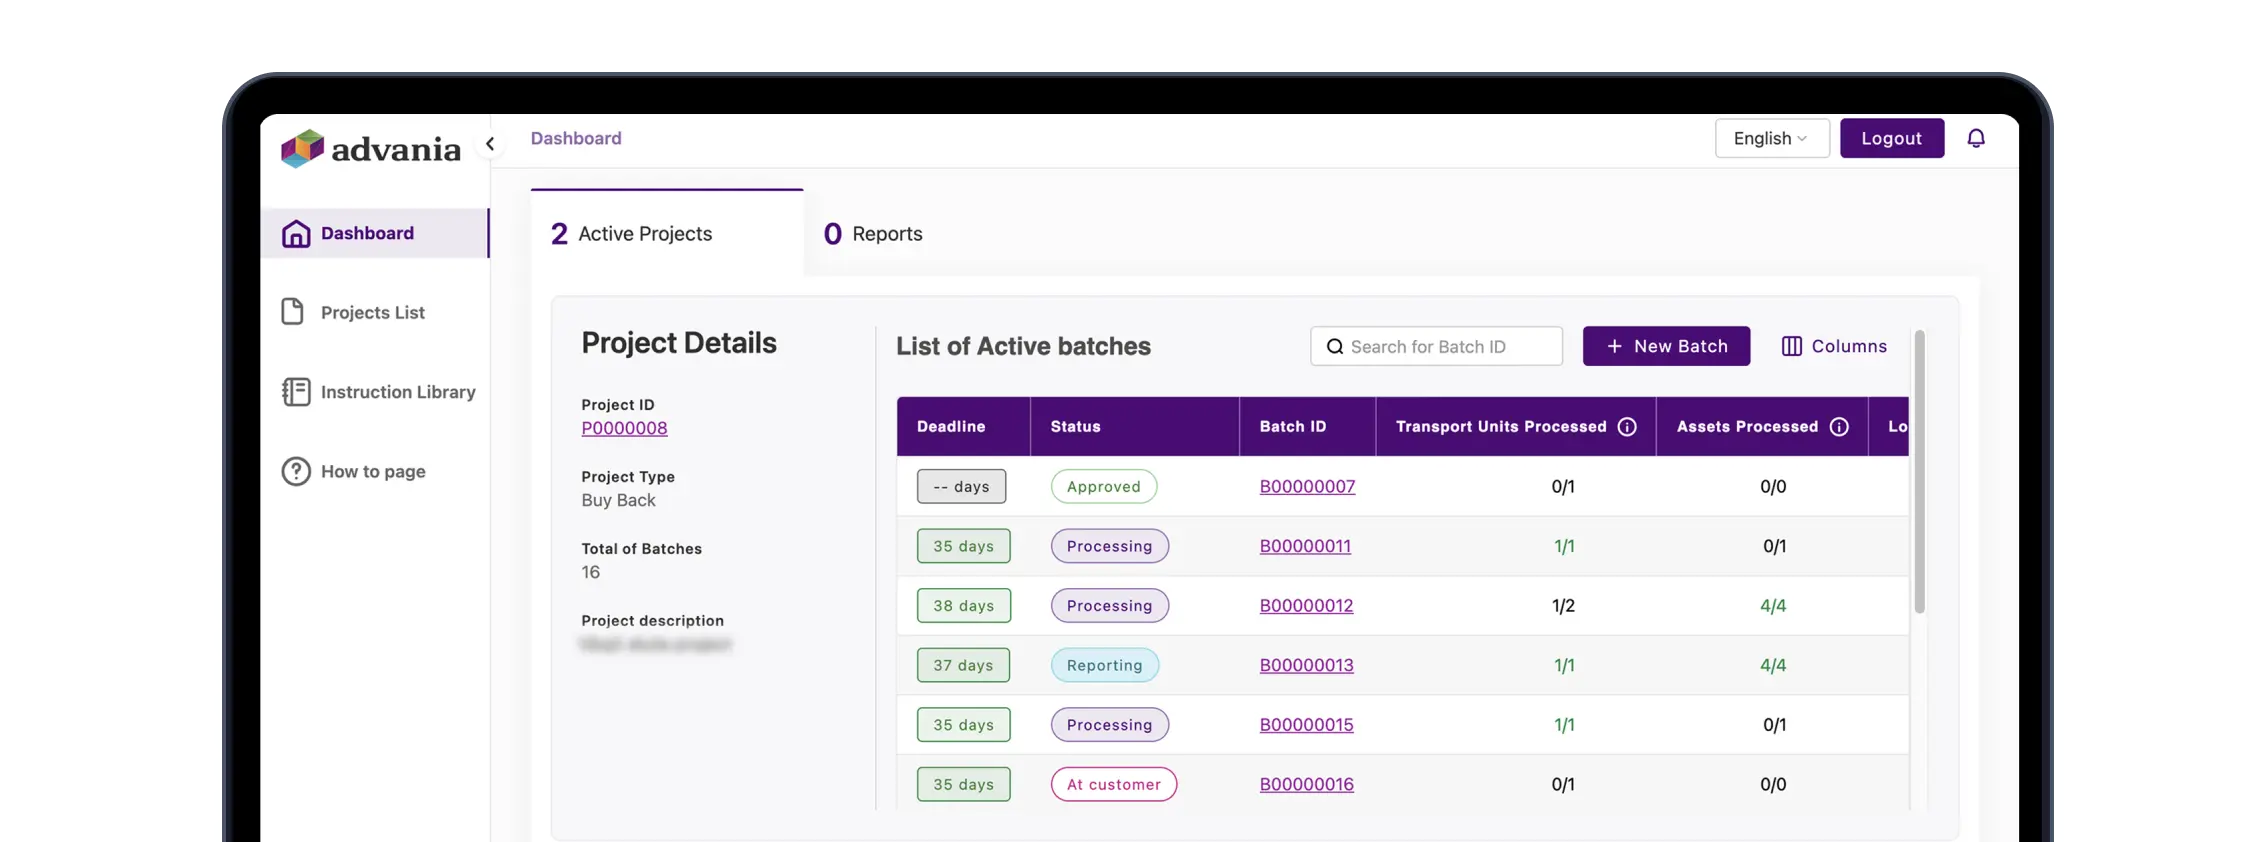The image size is (2265, 842).
Task: Open batch B00000013
Action: (x=1306, y=665)
